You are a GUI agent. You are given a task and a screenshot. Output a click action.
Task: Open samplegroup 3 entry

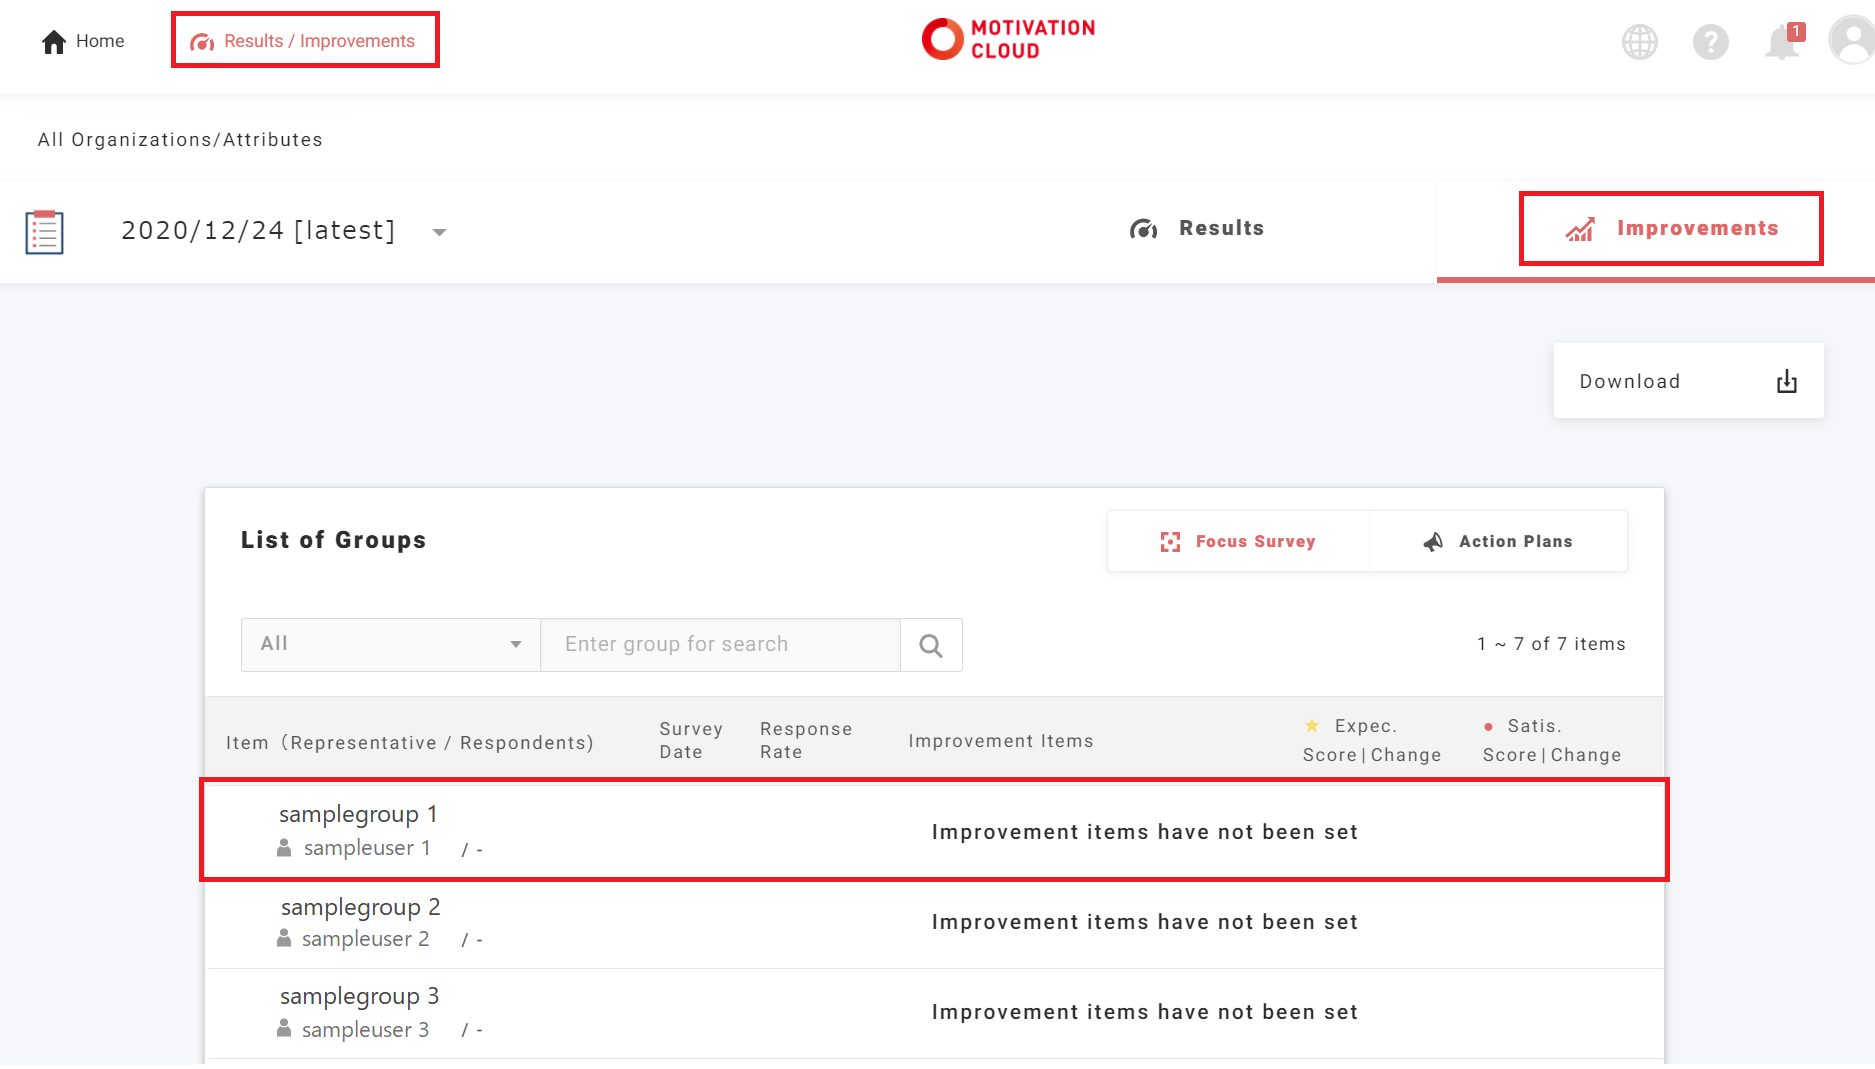(x=359, y=997)
